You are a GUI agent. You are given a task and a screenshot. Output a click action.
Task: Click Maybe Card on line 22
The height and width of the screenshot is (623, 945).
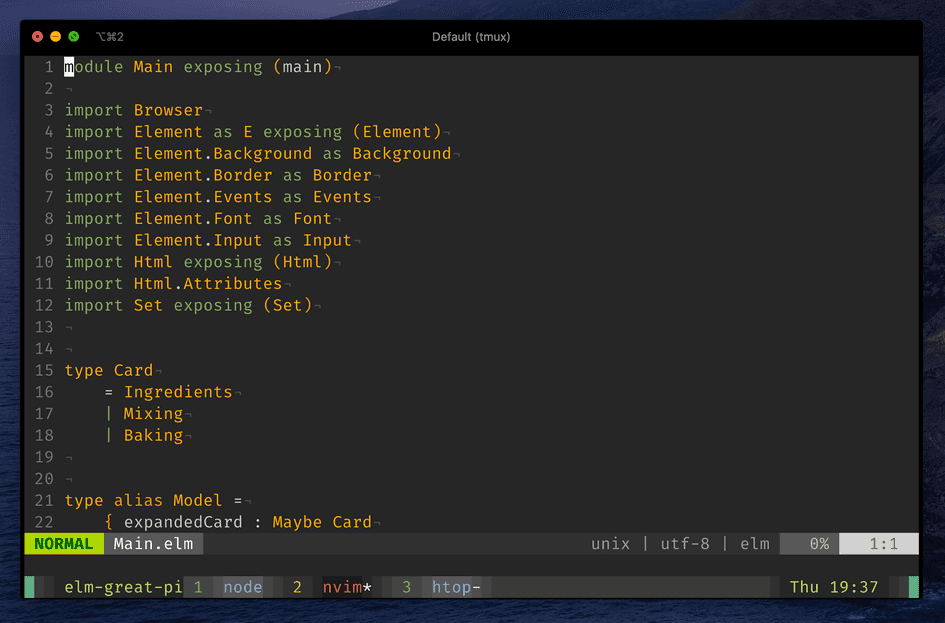[322, 522]
